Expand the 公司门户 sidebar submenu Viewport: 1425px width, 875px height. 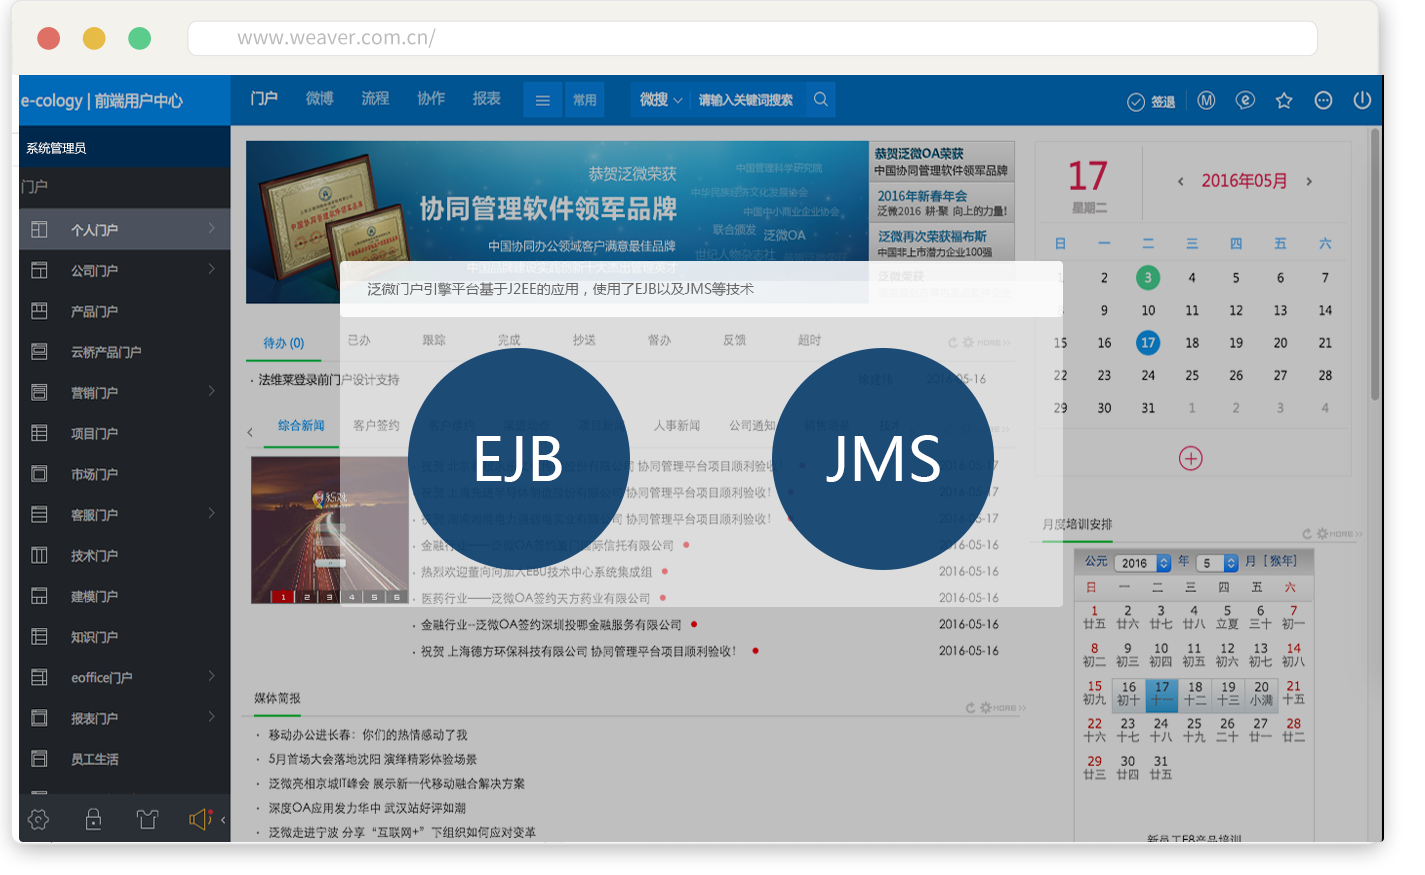(211, 269)
